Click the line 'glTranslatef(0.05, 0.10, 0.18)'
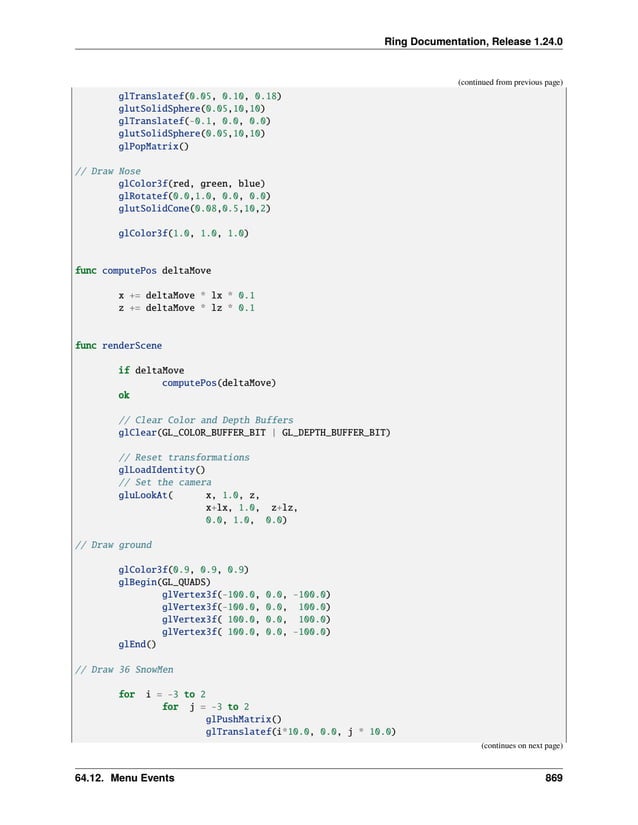Screen dimensions: 638x825 pyautogui.click(x=200, y=96)
